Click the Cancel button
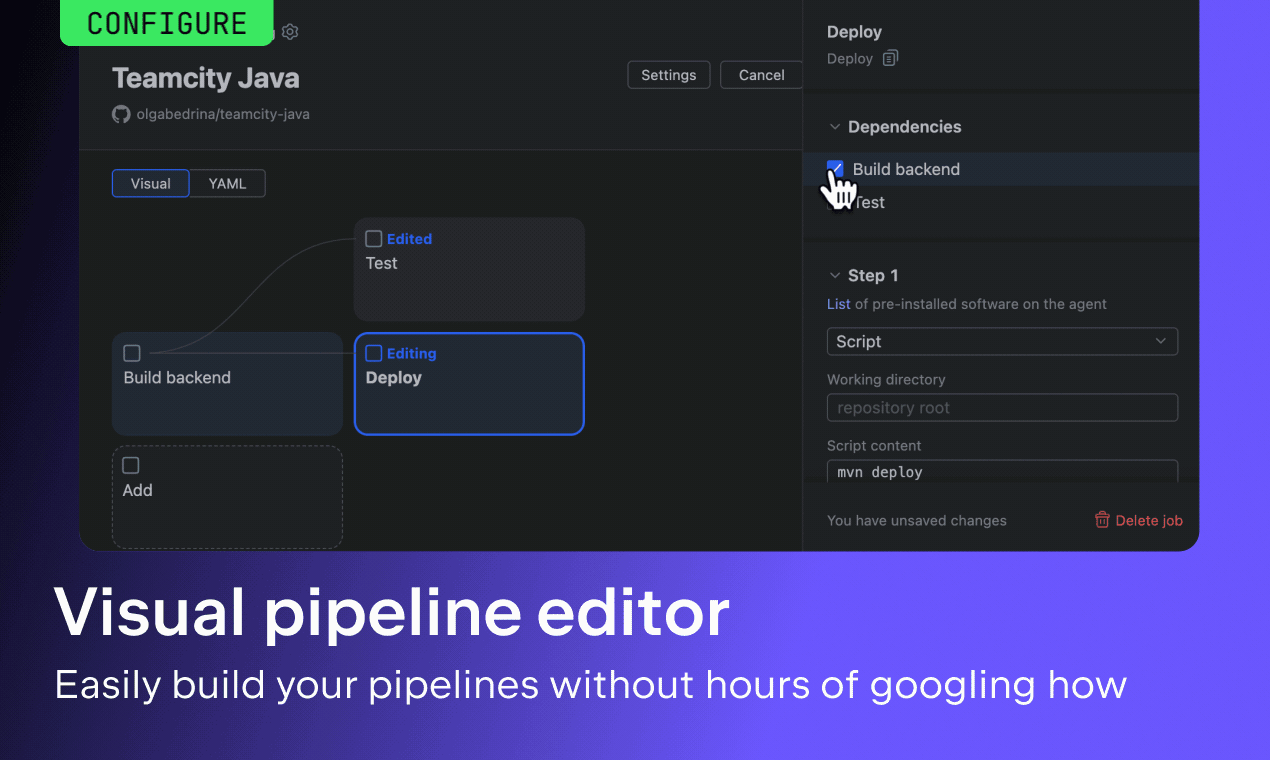Screen dimensions: 1270x760 (762, 75)
